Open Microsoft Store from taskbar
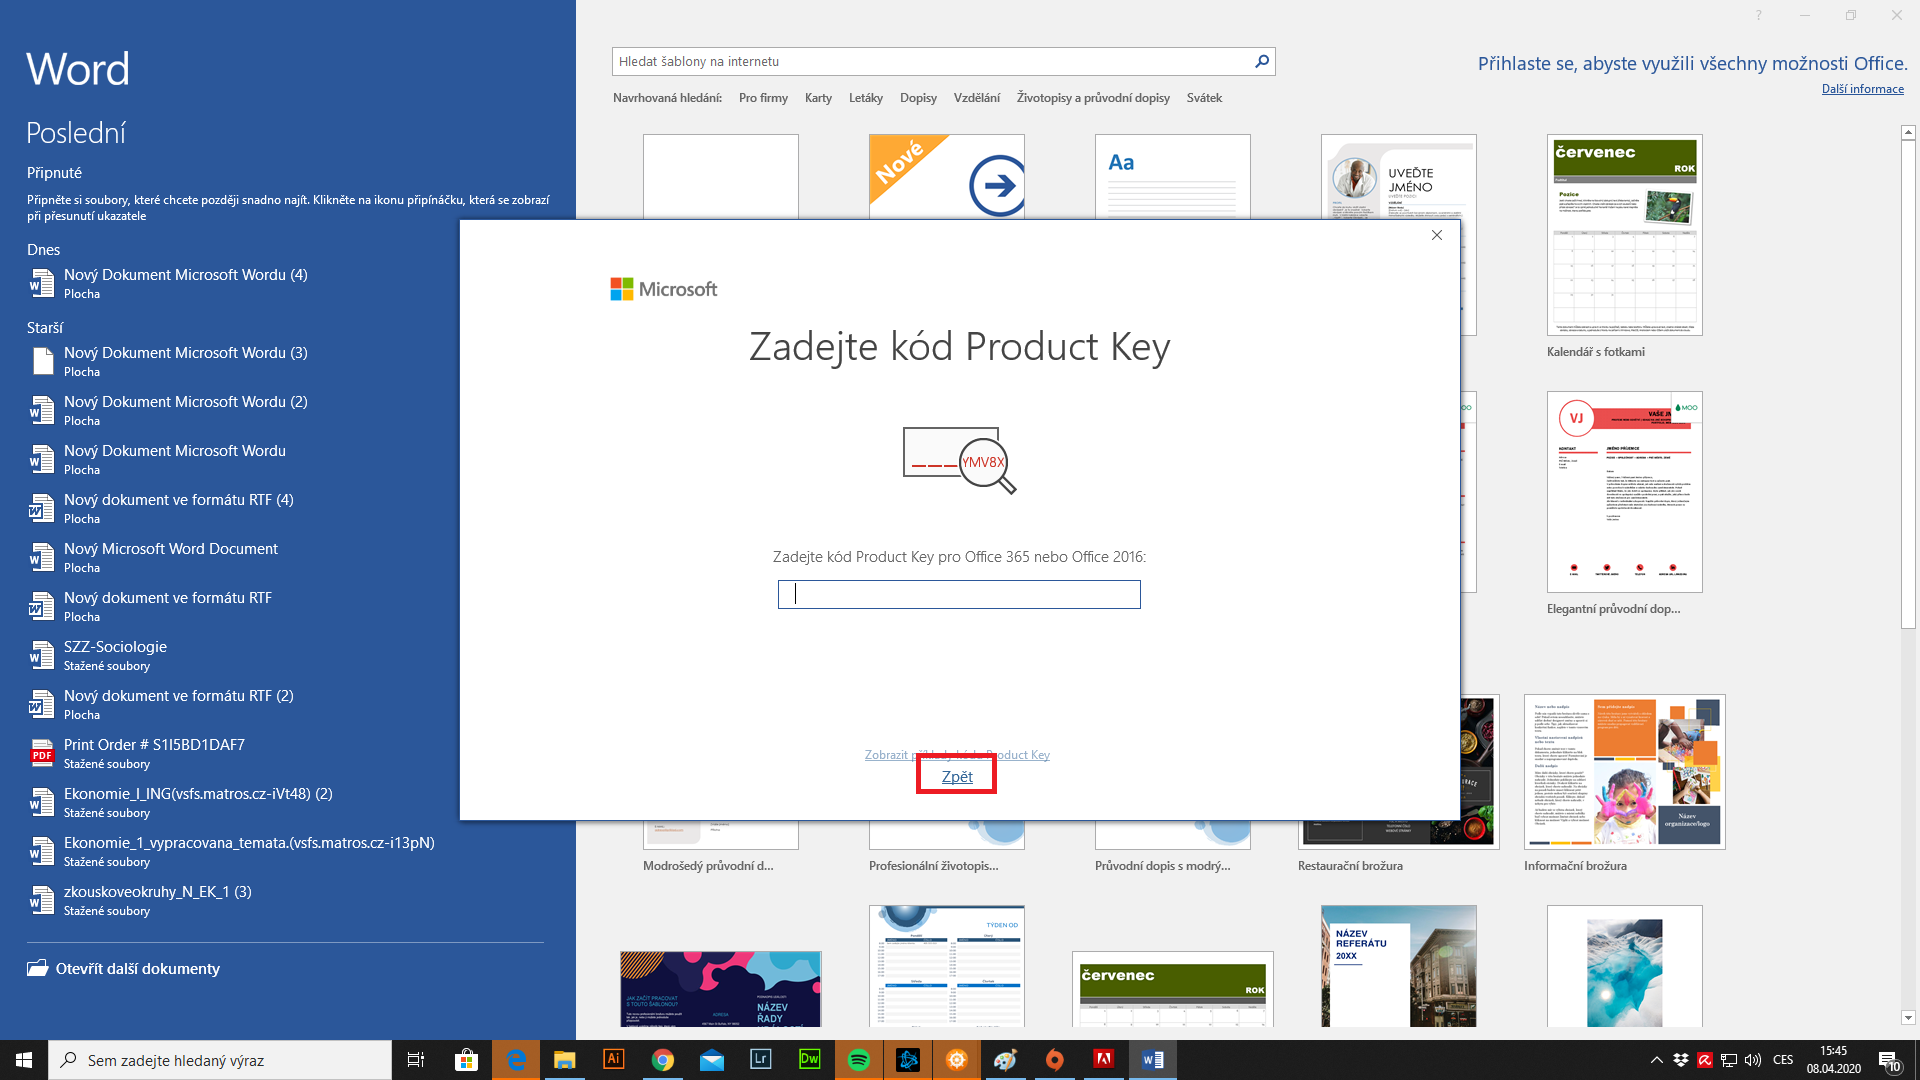Image resolution: width=1920 pixels, height=1080 pixels. pos(466,1060)
